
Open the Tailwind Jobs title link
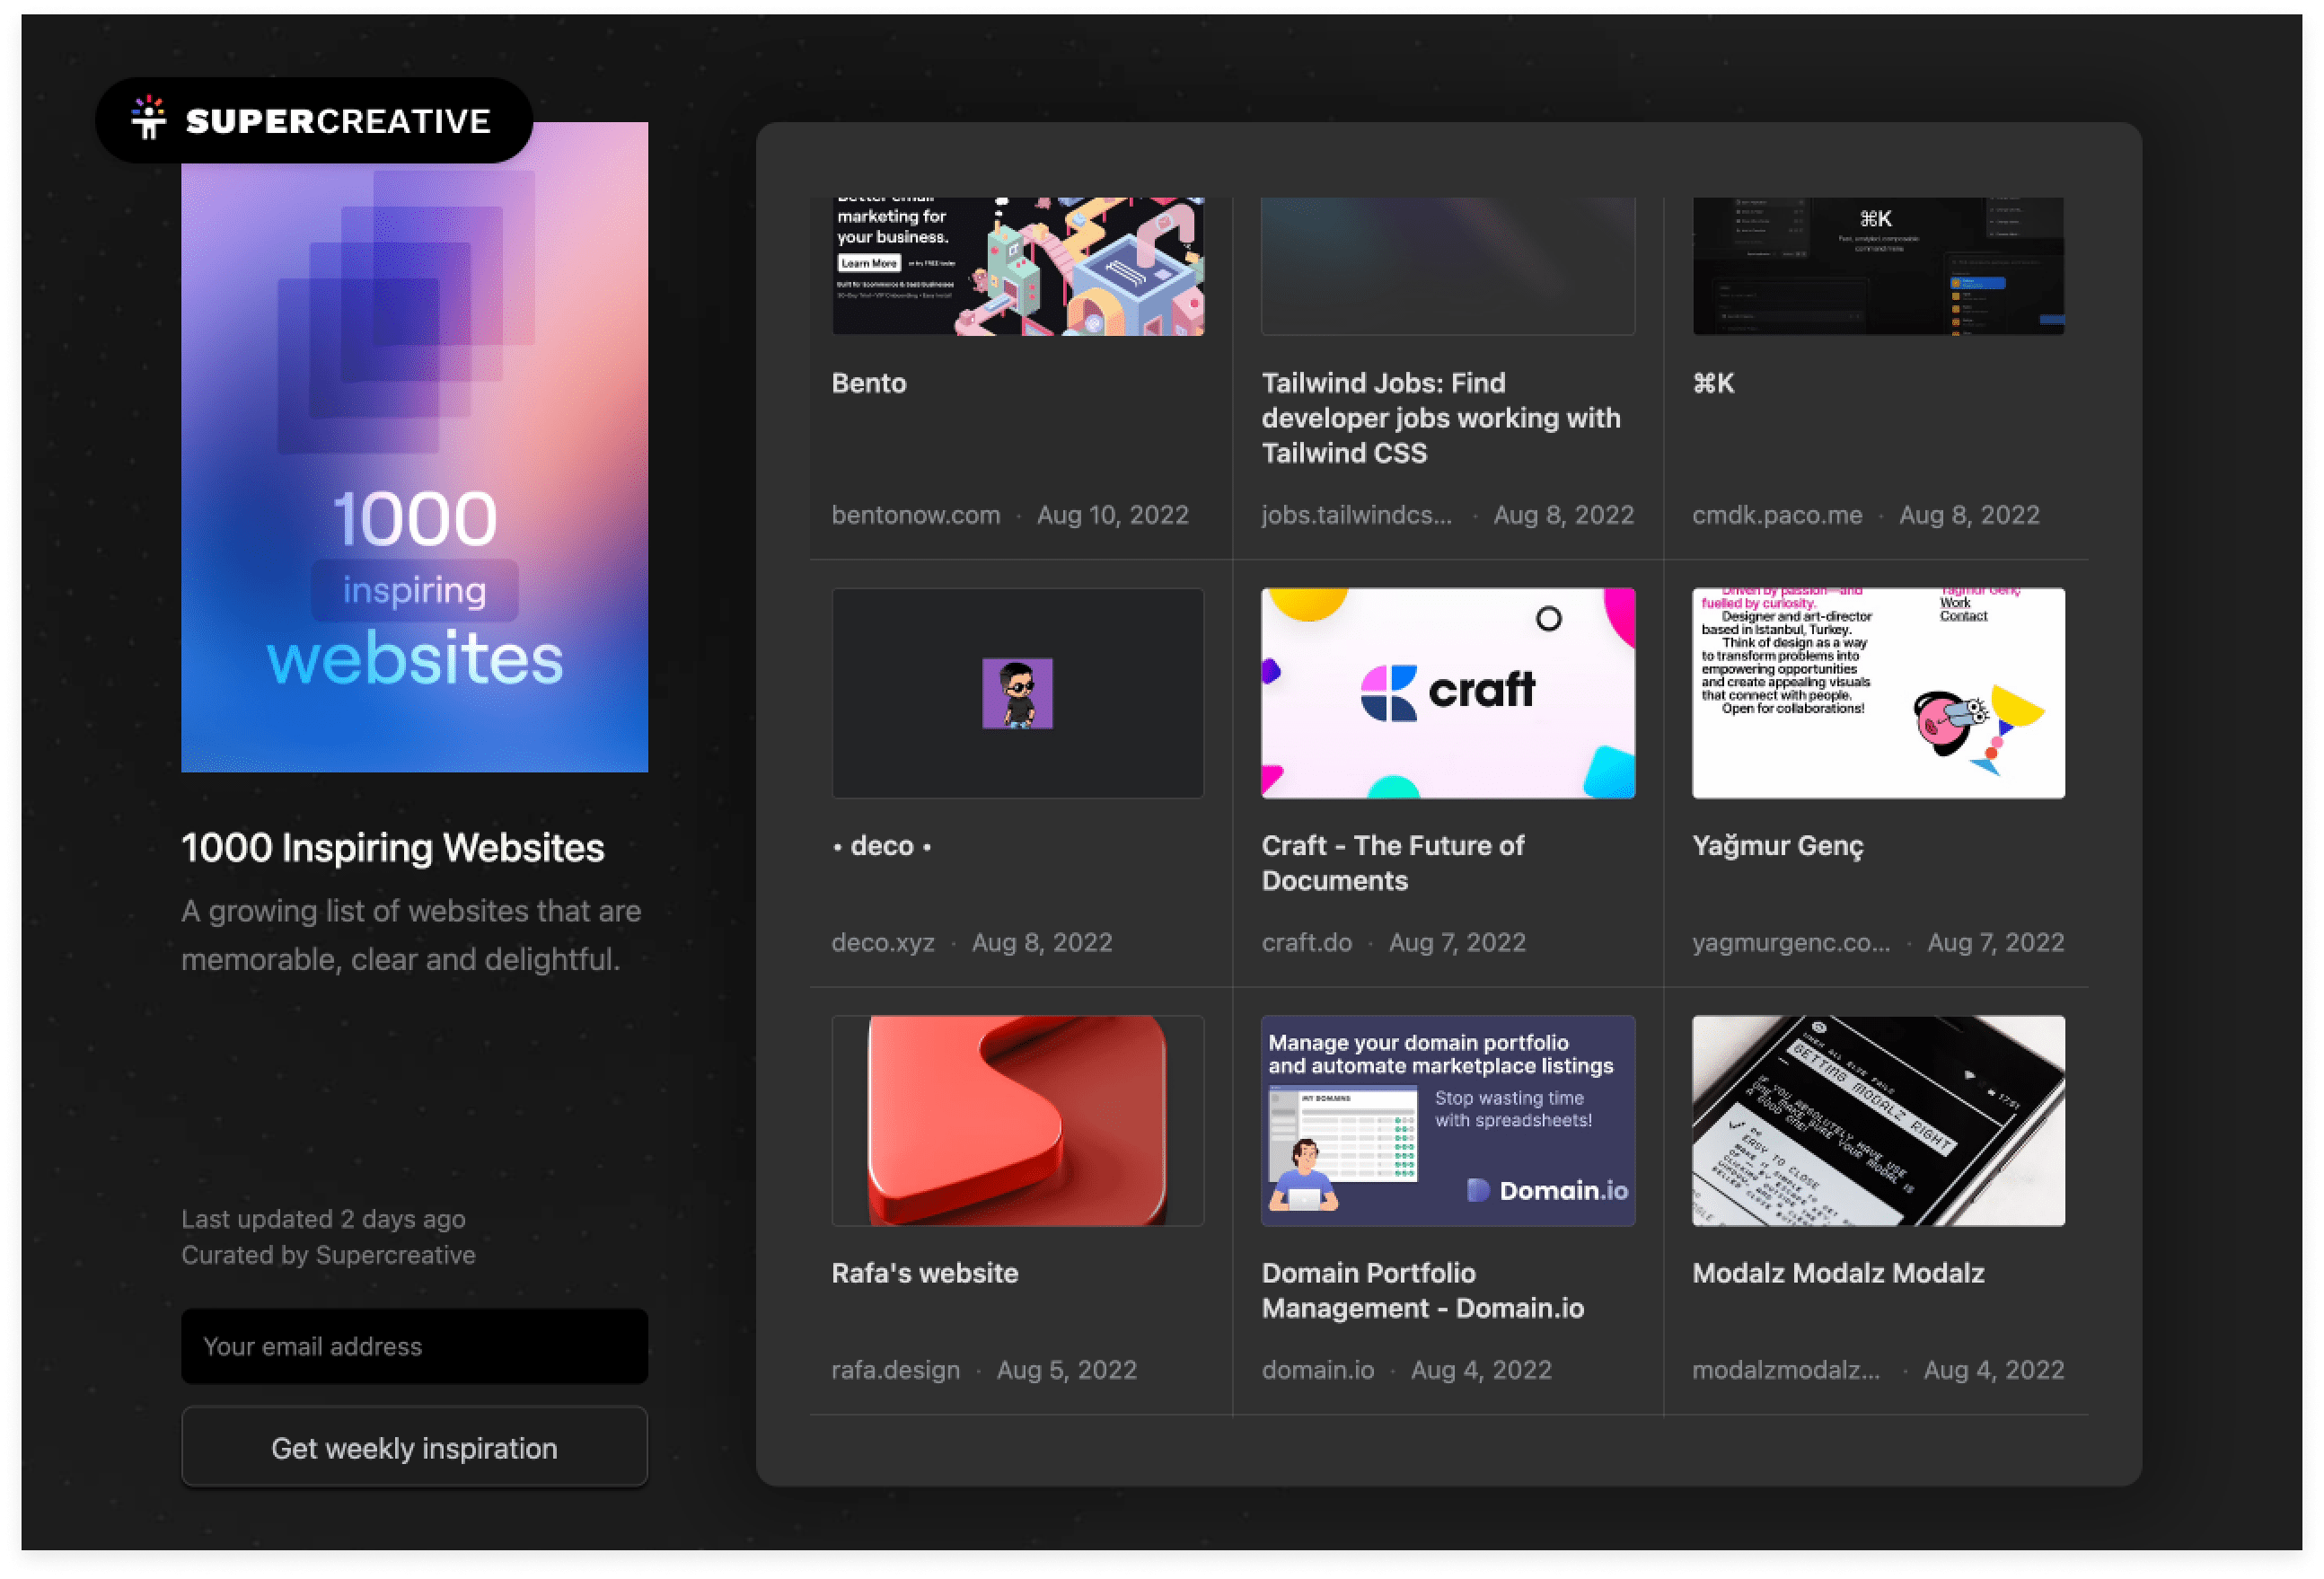pyautogui.click(x=1441, y=418)
